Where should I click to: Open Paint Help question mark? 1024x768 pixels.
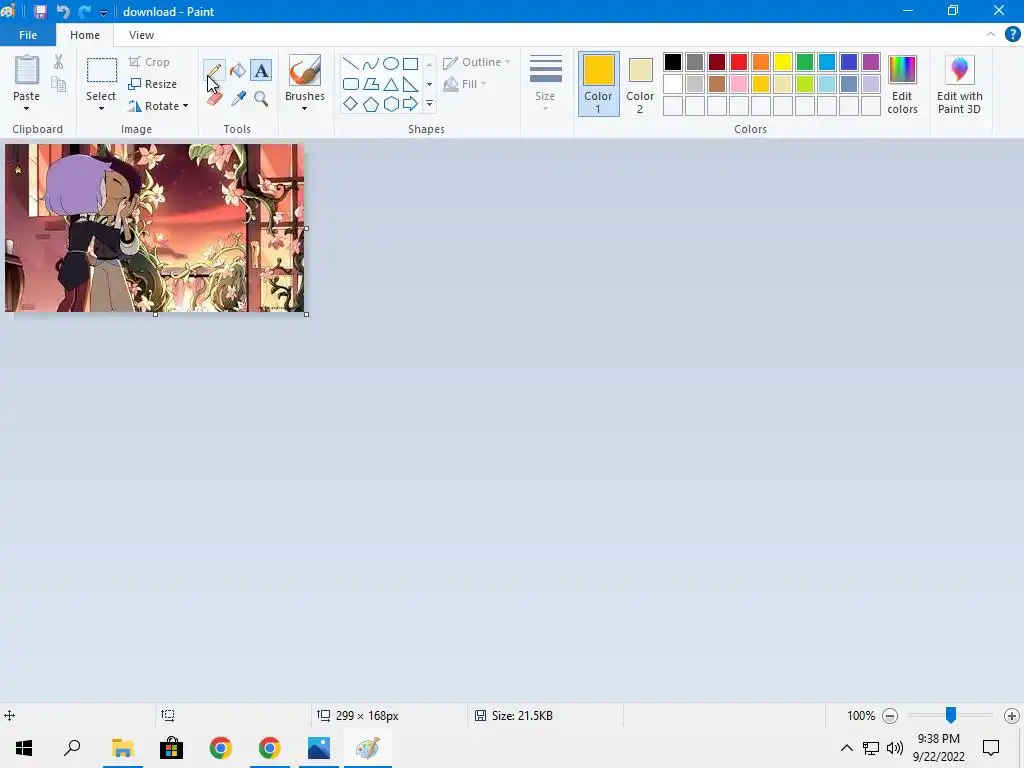(1012, 35)
